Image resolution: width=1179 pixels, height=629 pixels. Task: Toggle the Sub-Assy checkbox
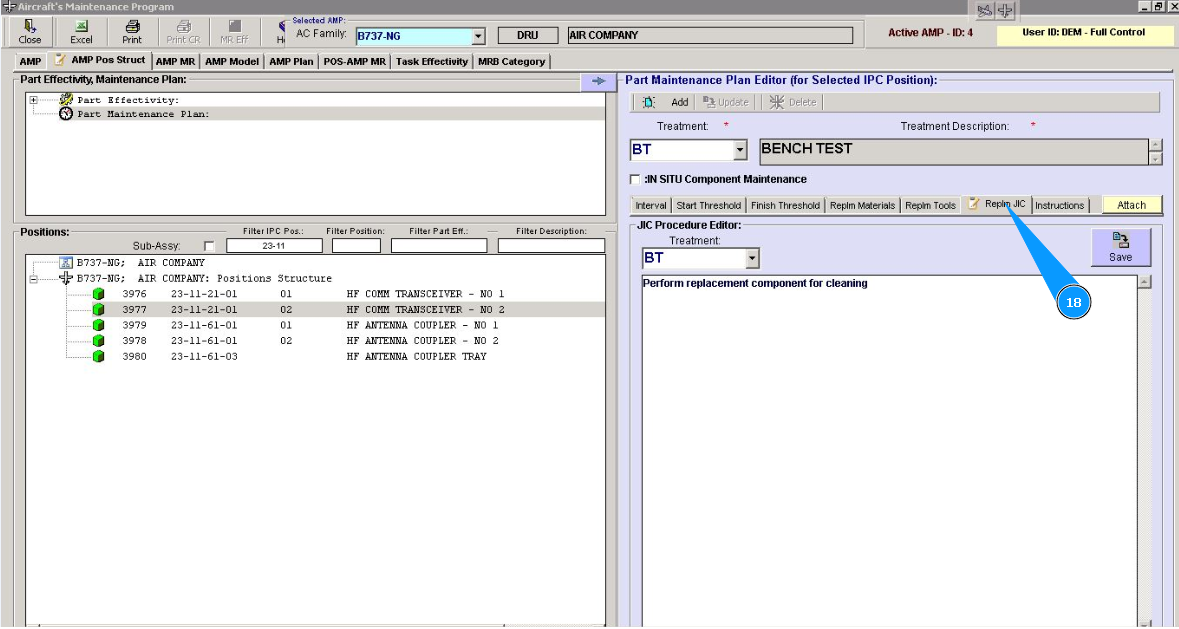209,246
